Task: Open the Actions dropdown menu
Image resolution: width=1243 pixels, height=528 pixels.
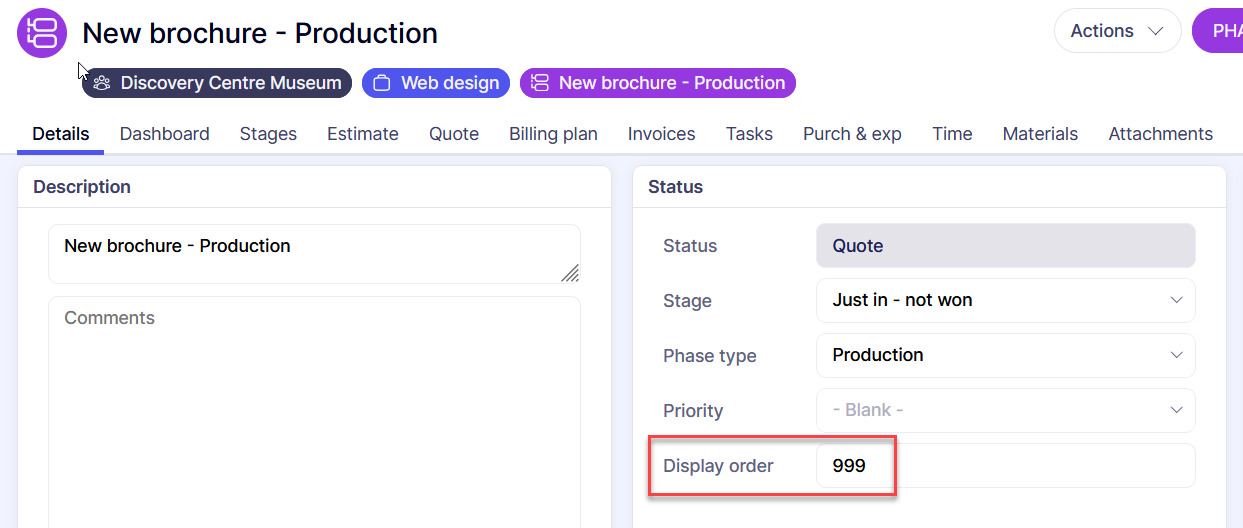Action: click(1117, 31)
